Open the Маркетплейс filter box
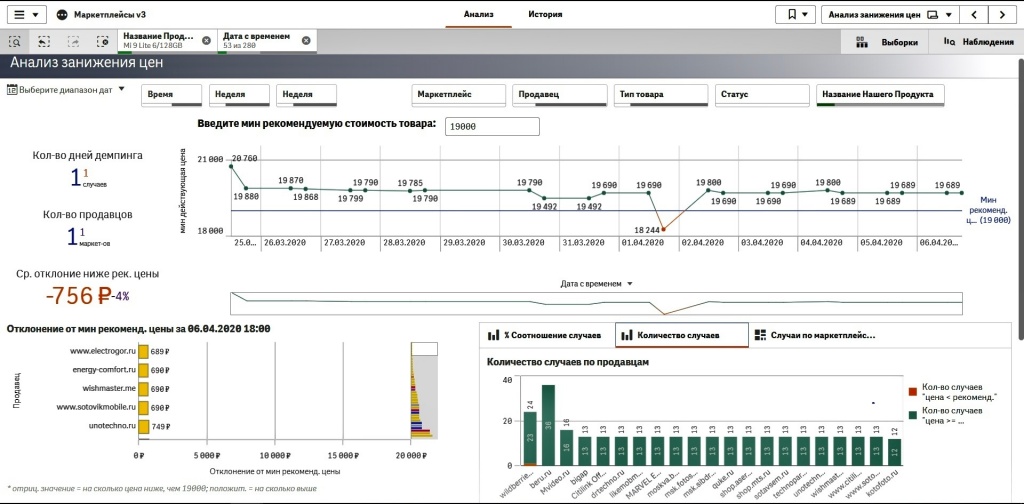The width and height of the screenshot is (1024, 504). [x=459, y=95]
